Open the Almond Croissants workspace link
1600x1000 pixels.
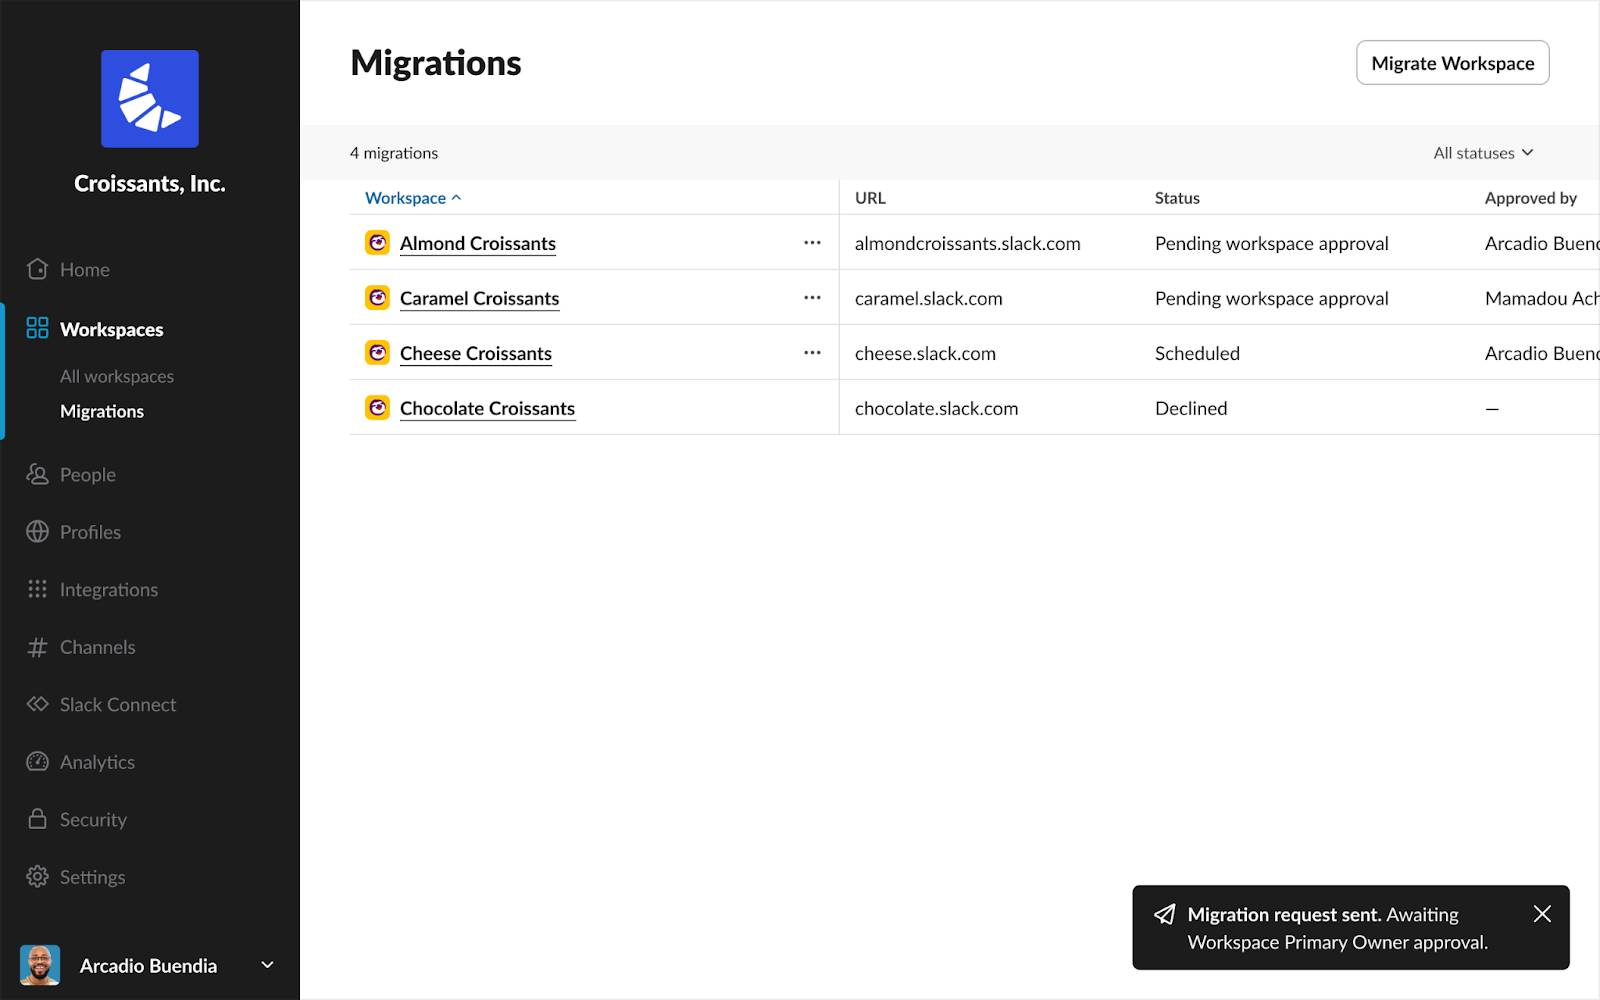coord(478,243)
